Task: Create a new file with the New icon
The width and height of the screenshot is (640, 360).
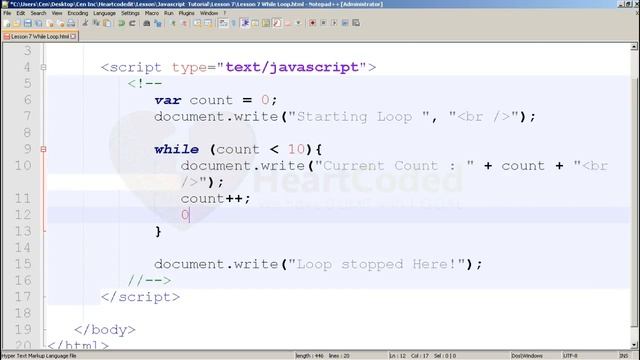Action: point(6,23)
